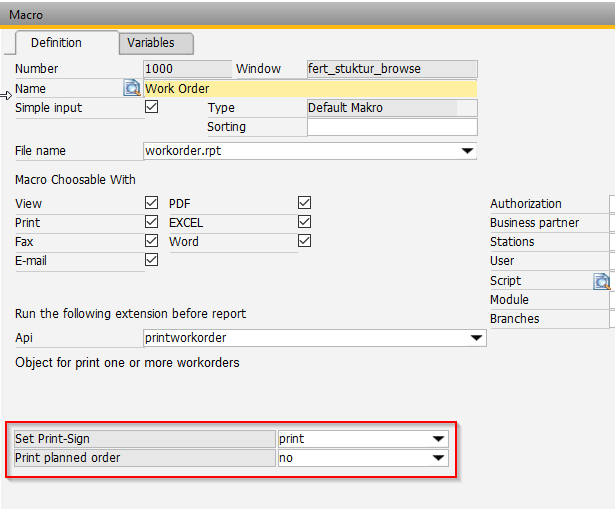Toggle the EXCEL export checkbox

(x=305, y=222)
